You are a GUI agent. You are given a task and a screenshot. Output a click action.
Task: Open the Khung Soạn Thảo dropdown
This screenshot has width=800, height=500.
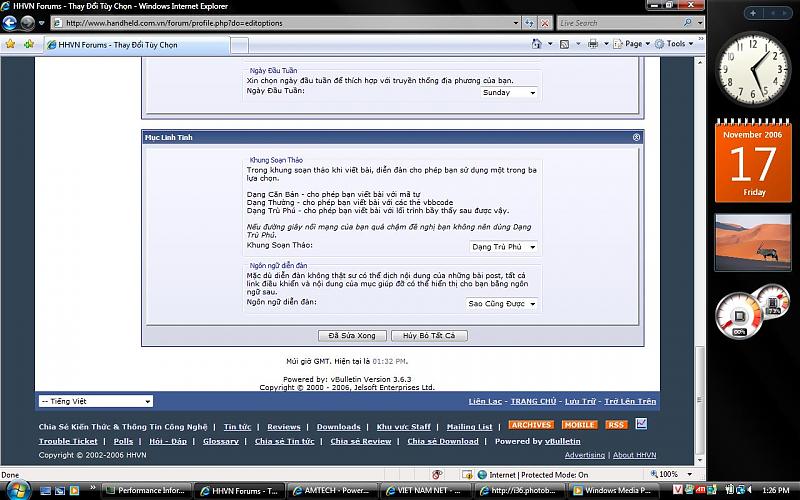coord(502,246)
